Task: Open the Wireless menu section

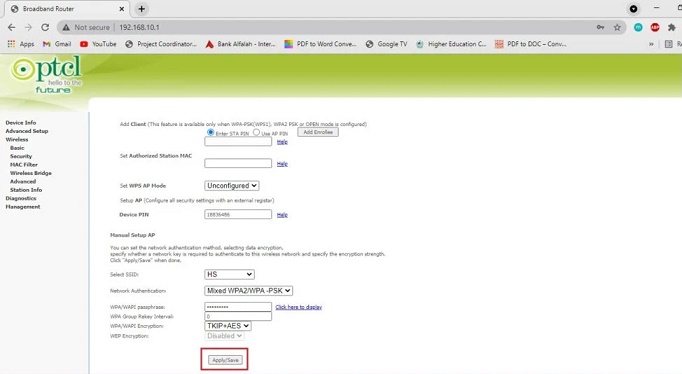Action: coord(17,140)
